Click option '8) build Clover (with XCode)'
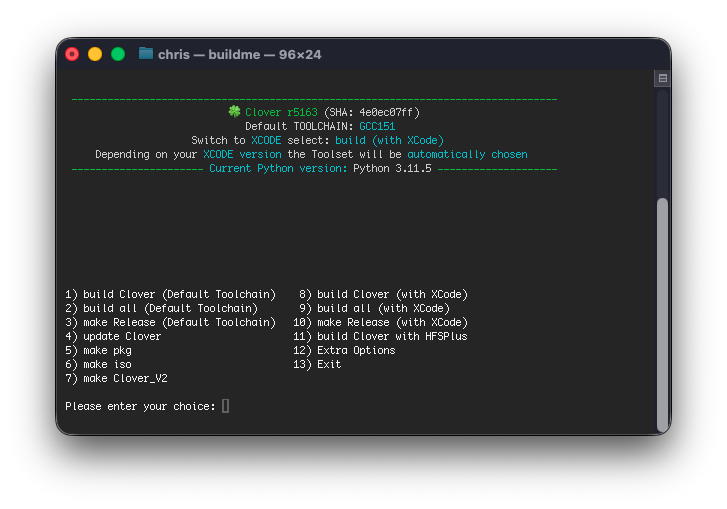Screen dimensions: 727x509 [383, 294]
